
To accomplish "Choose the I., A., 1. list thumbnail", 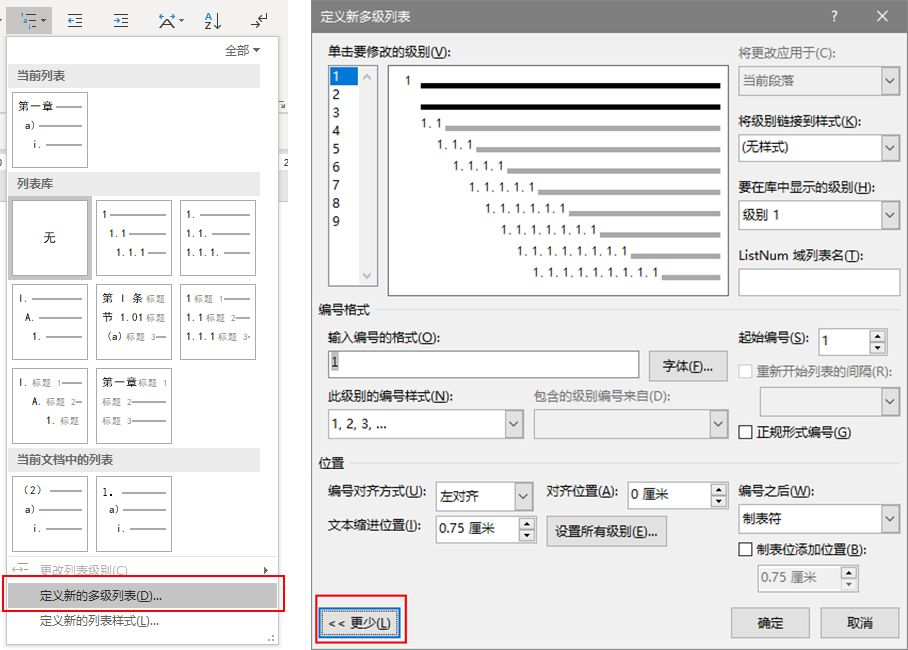I will click(x=50, y=322).
